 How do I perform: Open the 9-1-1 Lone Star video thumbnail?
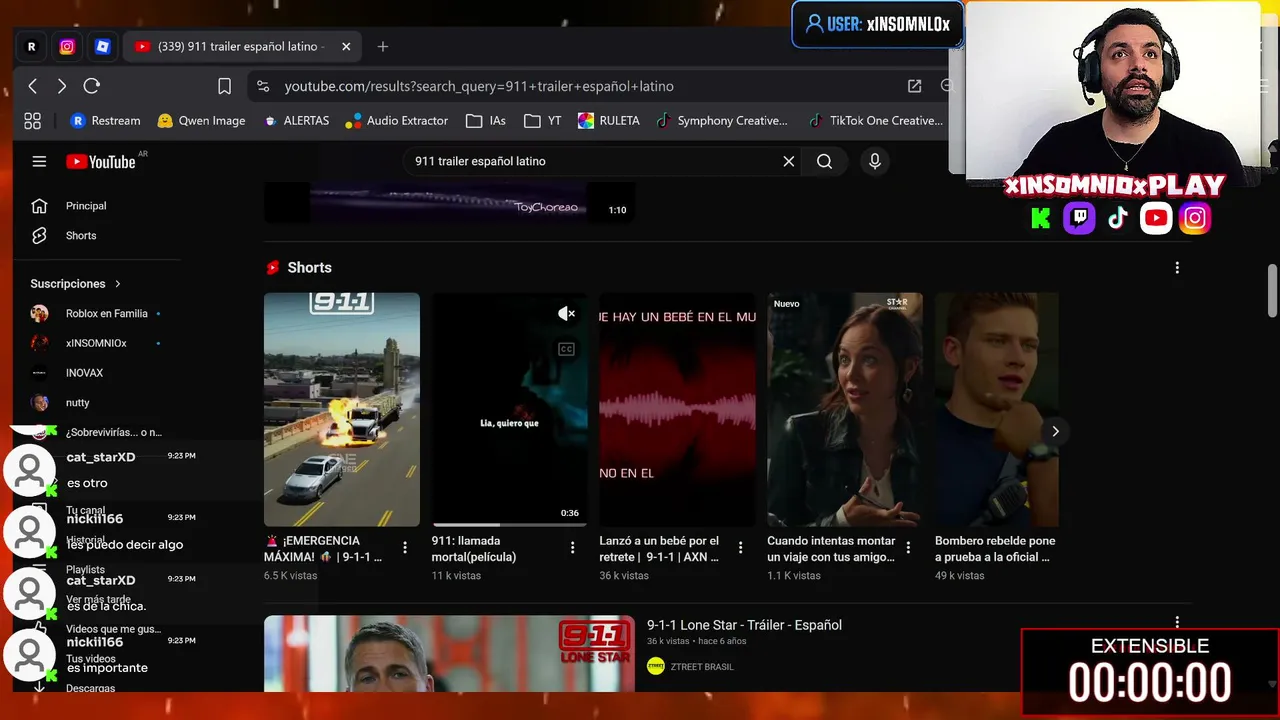449,653
